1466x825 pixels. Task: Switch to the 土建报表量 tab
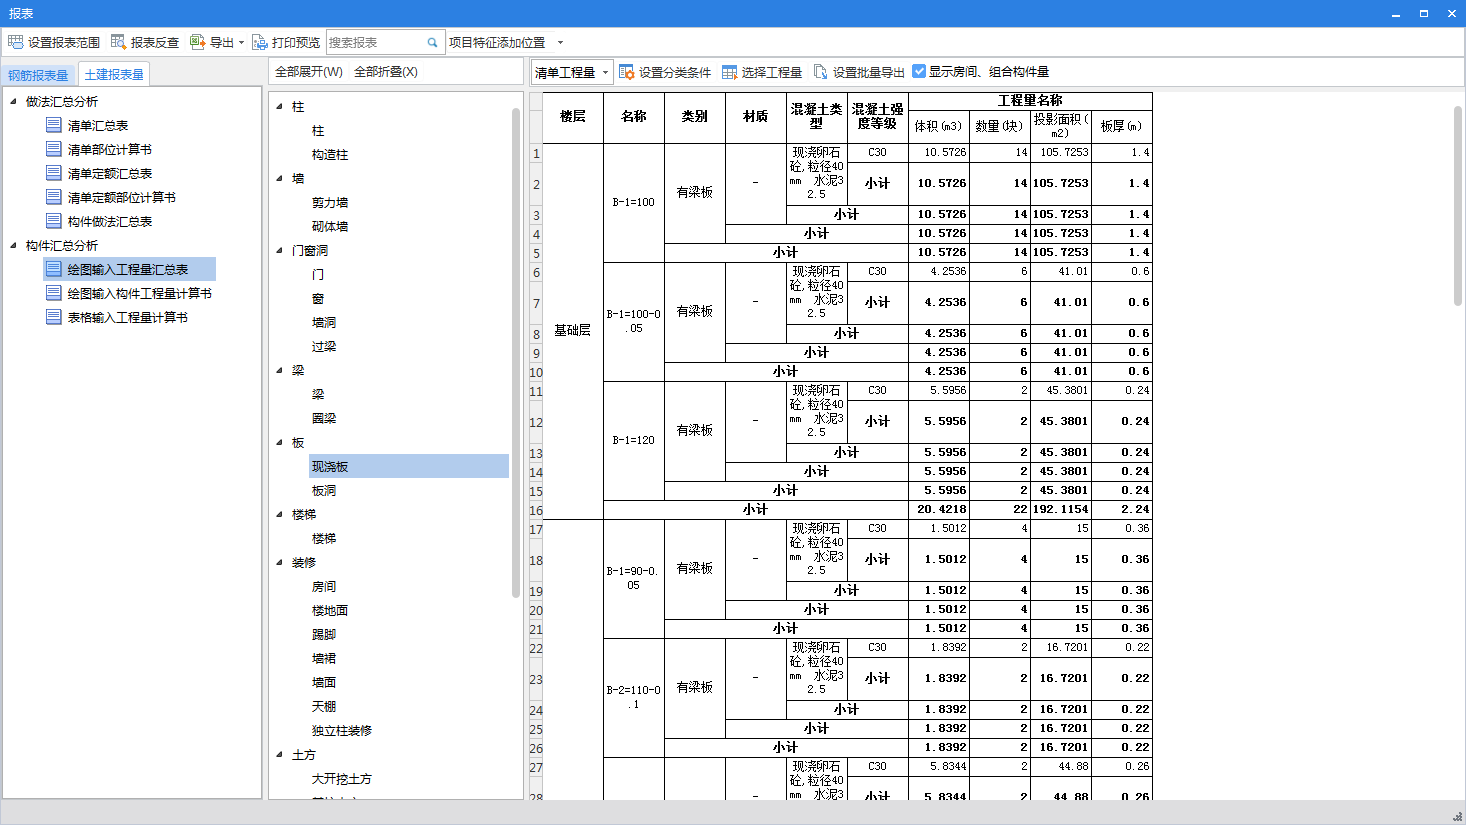point(114,74)
